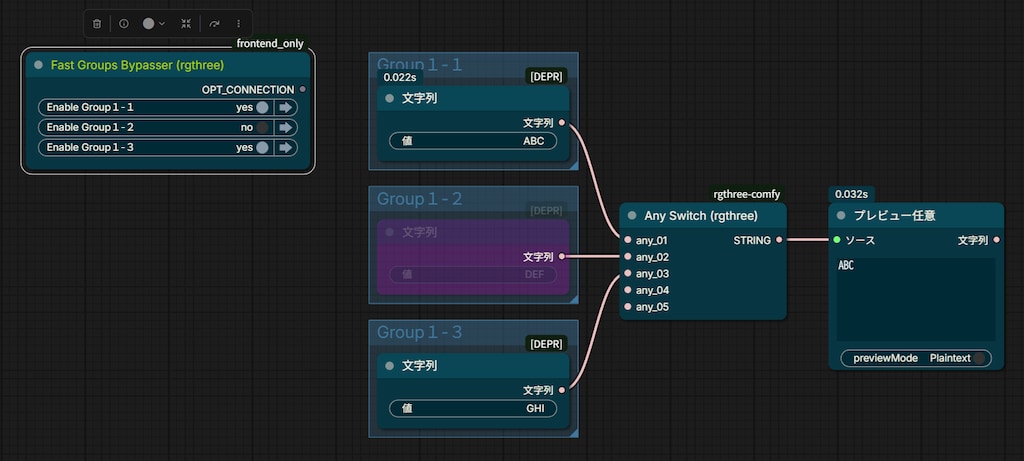Viewport: 1024px width, 461px height.
Task: Collapse the node using the shrink-arrows icon
Action: [186, 24]
